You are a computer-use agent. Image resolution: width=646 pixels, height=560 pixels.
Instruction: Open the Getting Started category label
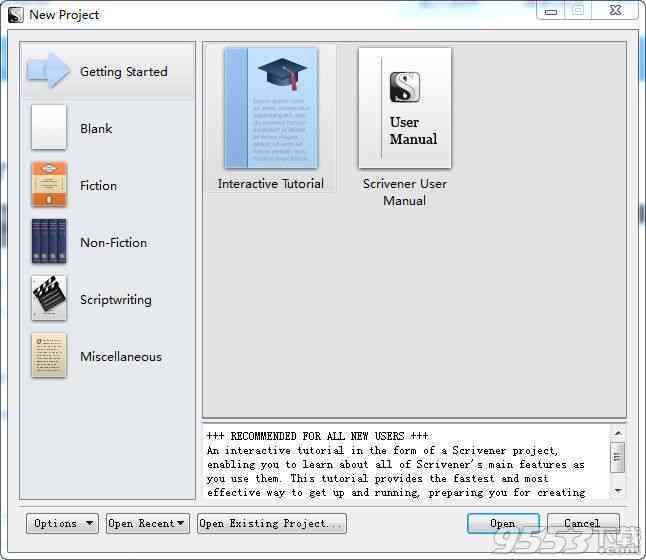click(x=124, y=72)
